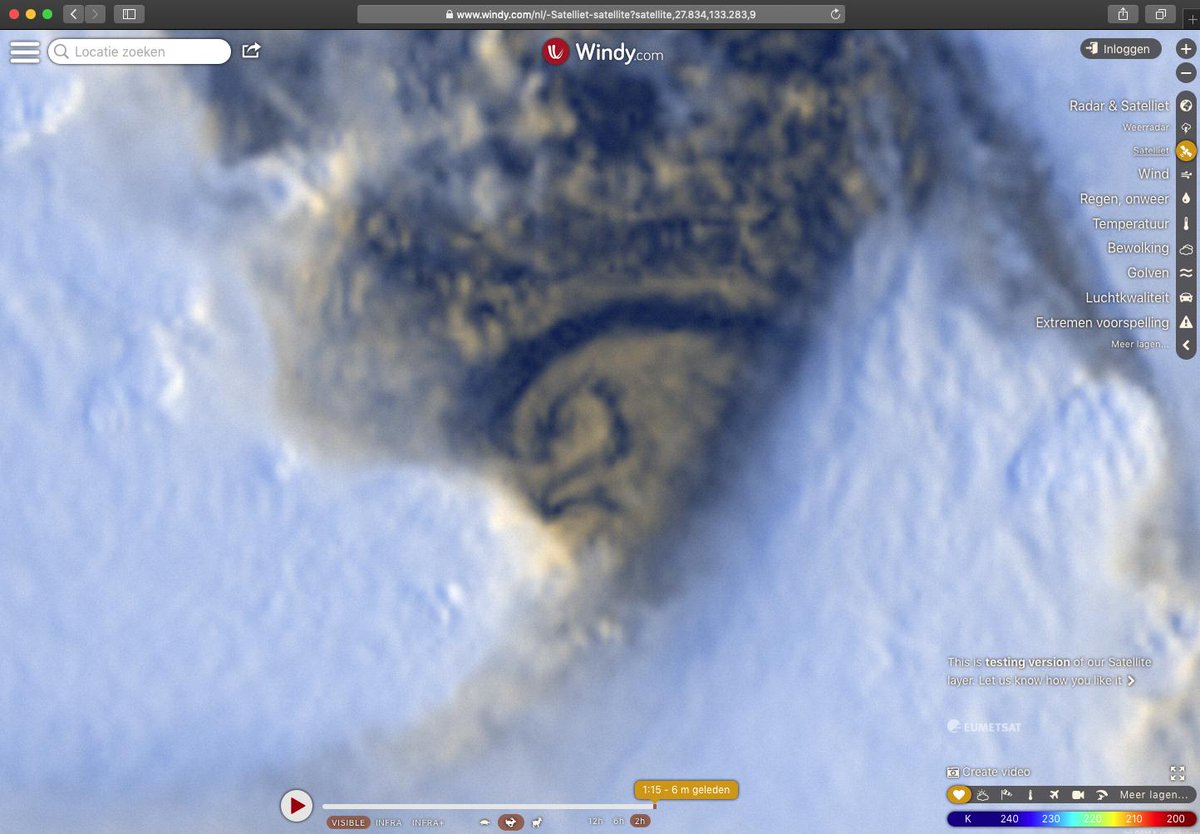Click the Golven text label
The image size is (1200, 834).
(x=1148, y=273)
